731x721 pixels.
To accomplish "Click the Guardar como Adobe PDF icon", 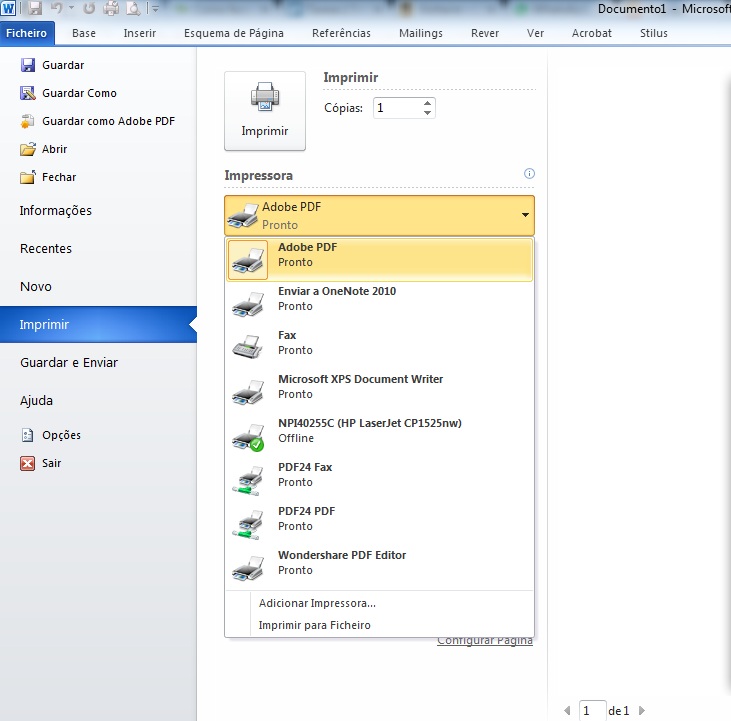I will (28, 121).
